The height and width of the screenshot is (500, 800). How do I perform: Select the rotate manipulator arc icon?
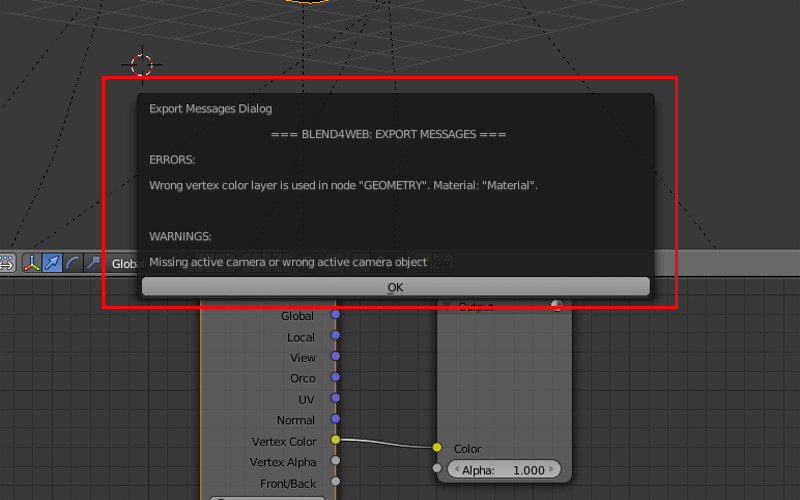[x=72, y=263]
